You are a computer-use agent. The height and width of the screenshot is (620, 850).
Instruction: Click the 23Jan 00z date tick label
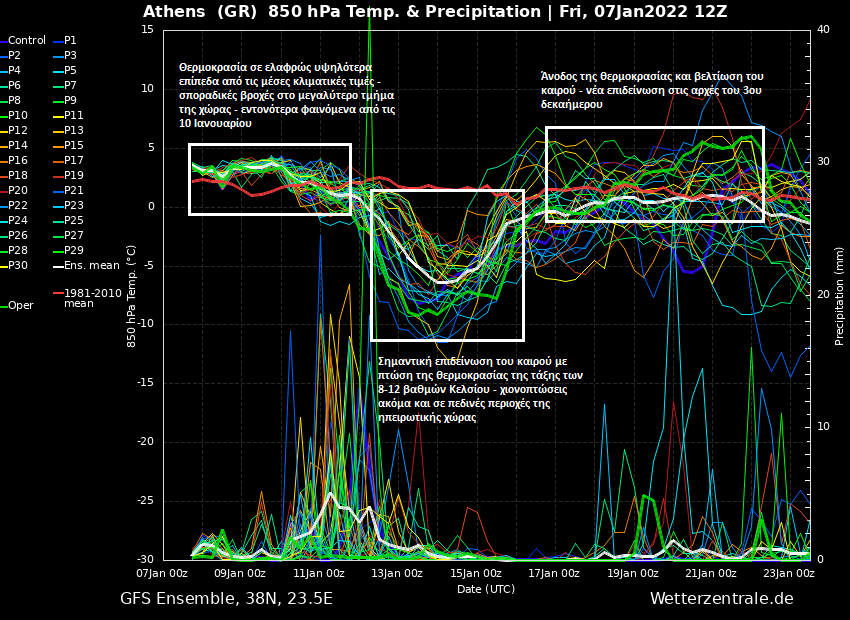tap(788, 574)
